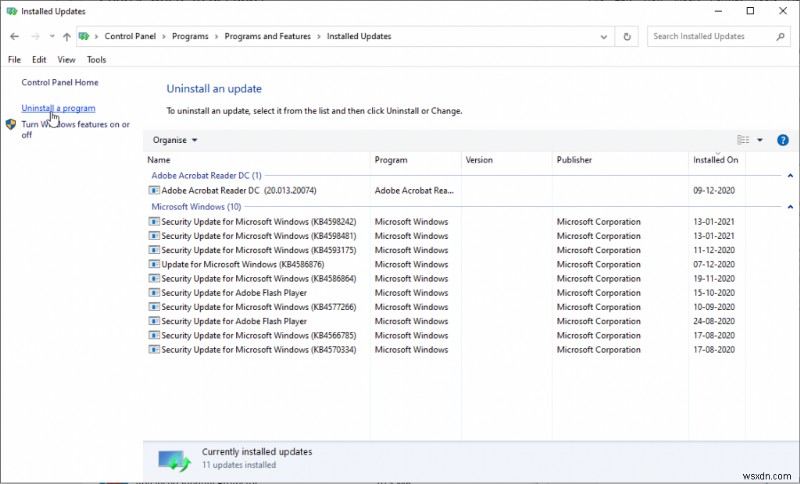Click the Refresh button beside address bar
The height and width of the screenshot is (484, 800).
[627, 37]
